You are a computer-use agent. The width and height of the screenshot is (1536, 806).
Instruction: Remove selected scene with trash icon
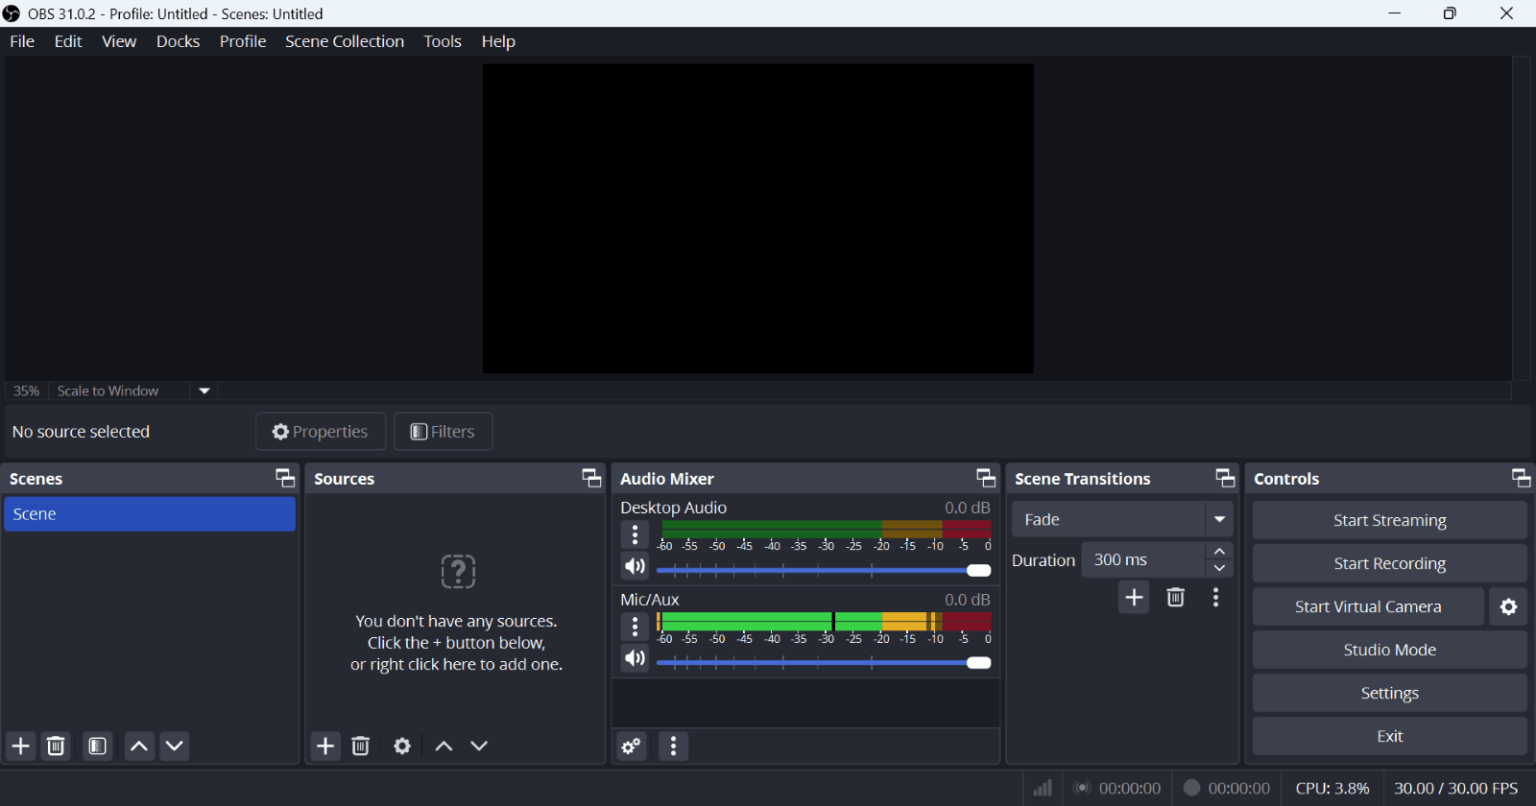point(57,746)
